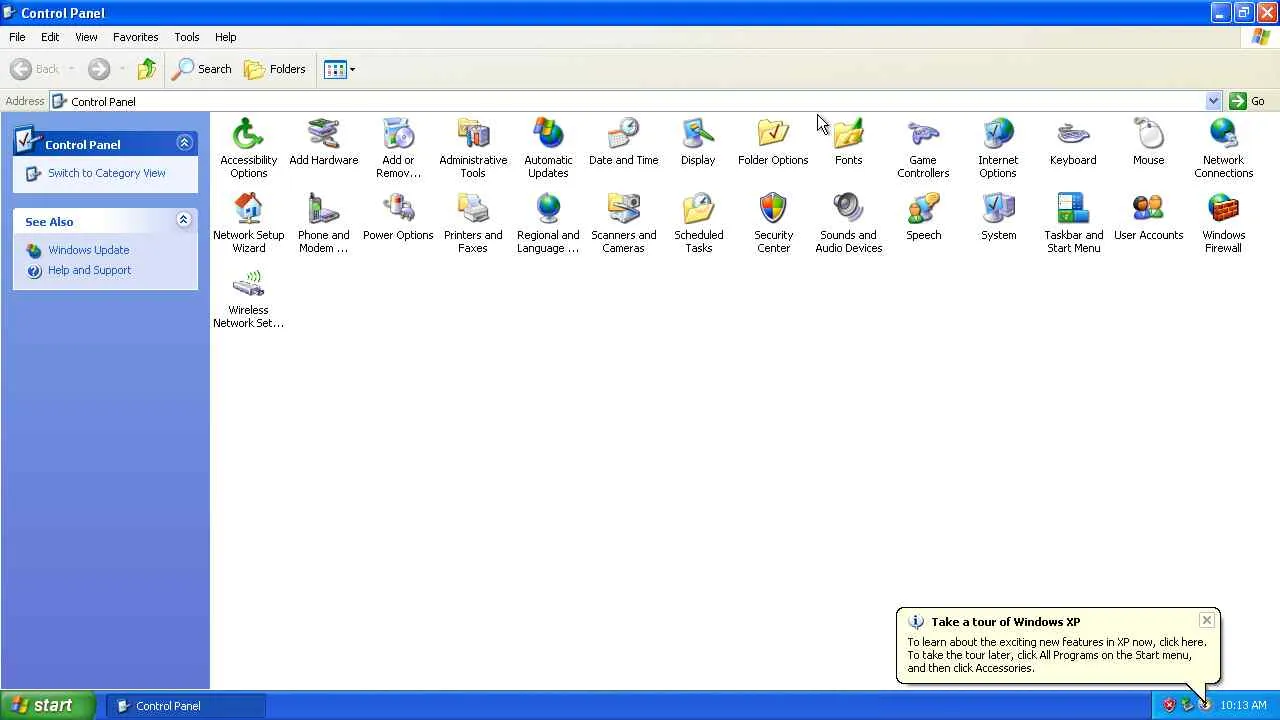
Task: Select the Scheduled Tasks icon
Action: point(698,222)
